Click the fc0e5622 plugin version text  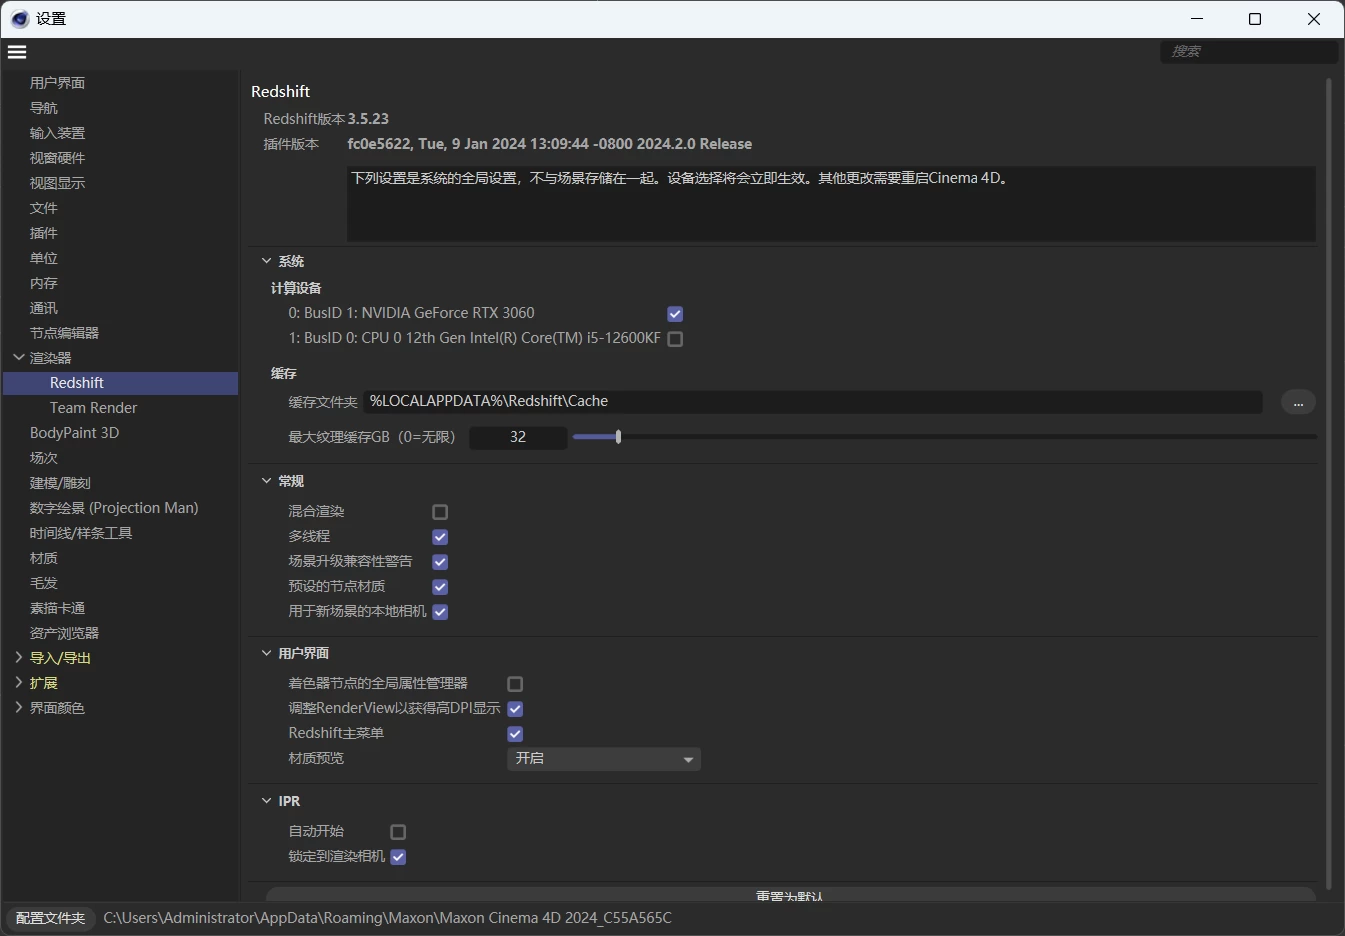point(549,144)
